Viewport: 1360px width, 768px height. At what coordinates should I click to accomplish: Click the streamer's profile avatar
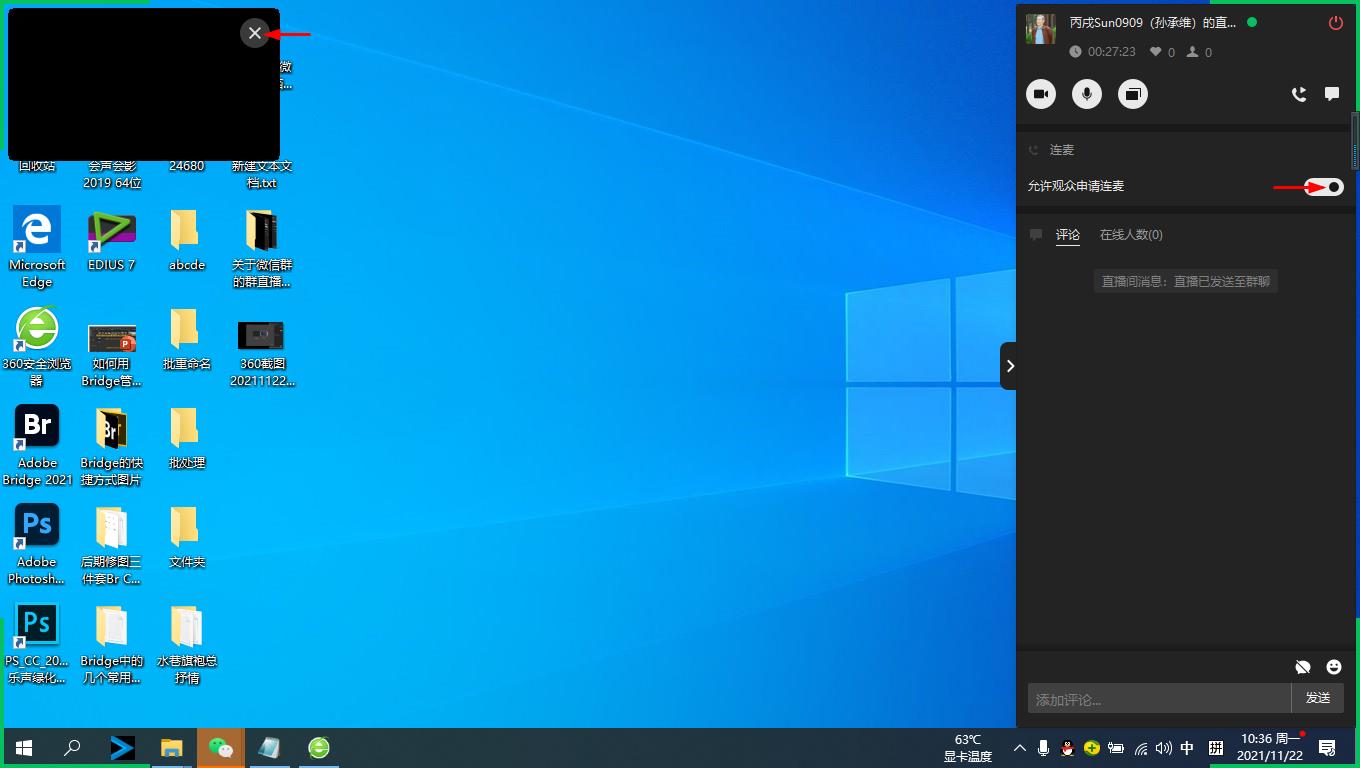click(x=1041, y=29)
